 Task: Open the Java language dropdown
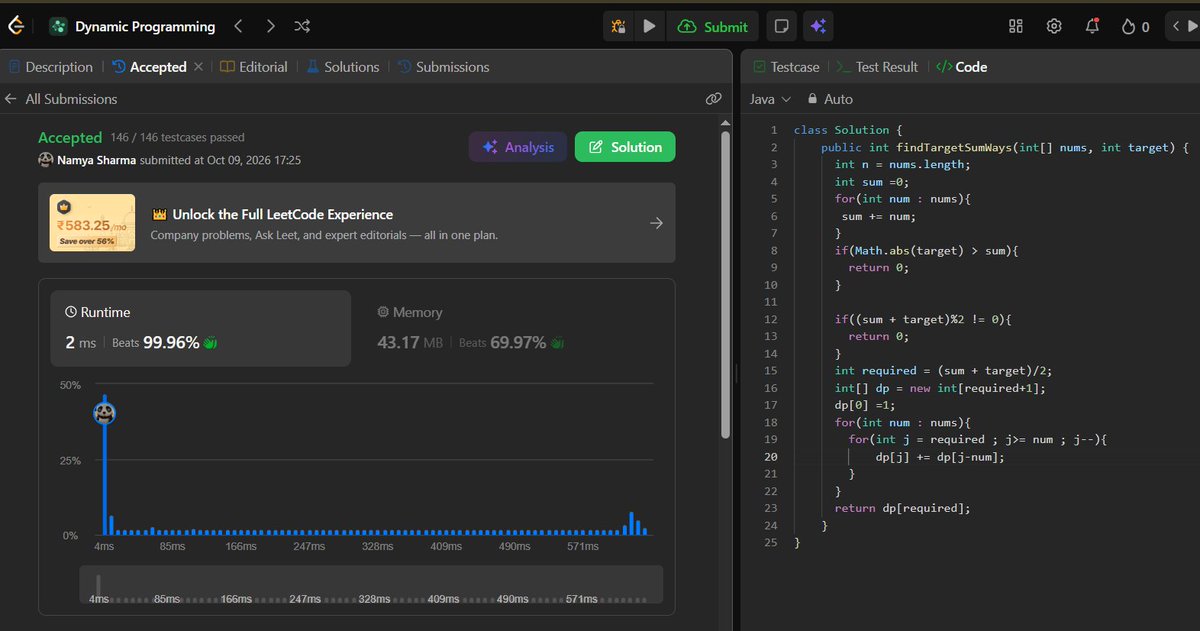[x=770, y=99]
